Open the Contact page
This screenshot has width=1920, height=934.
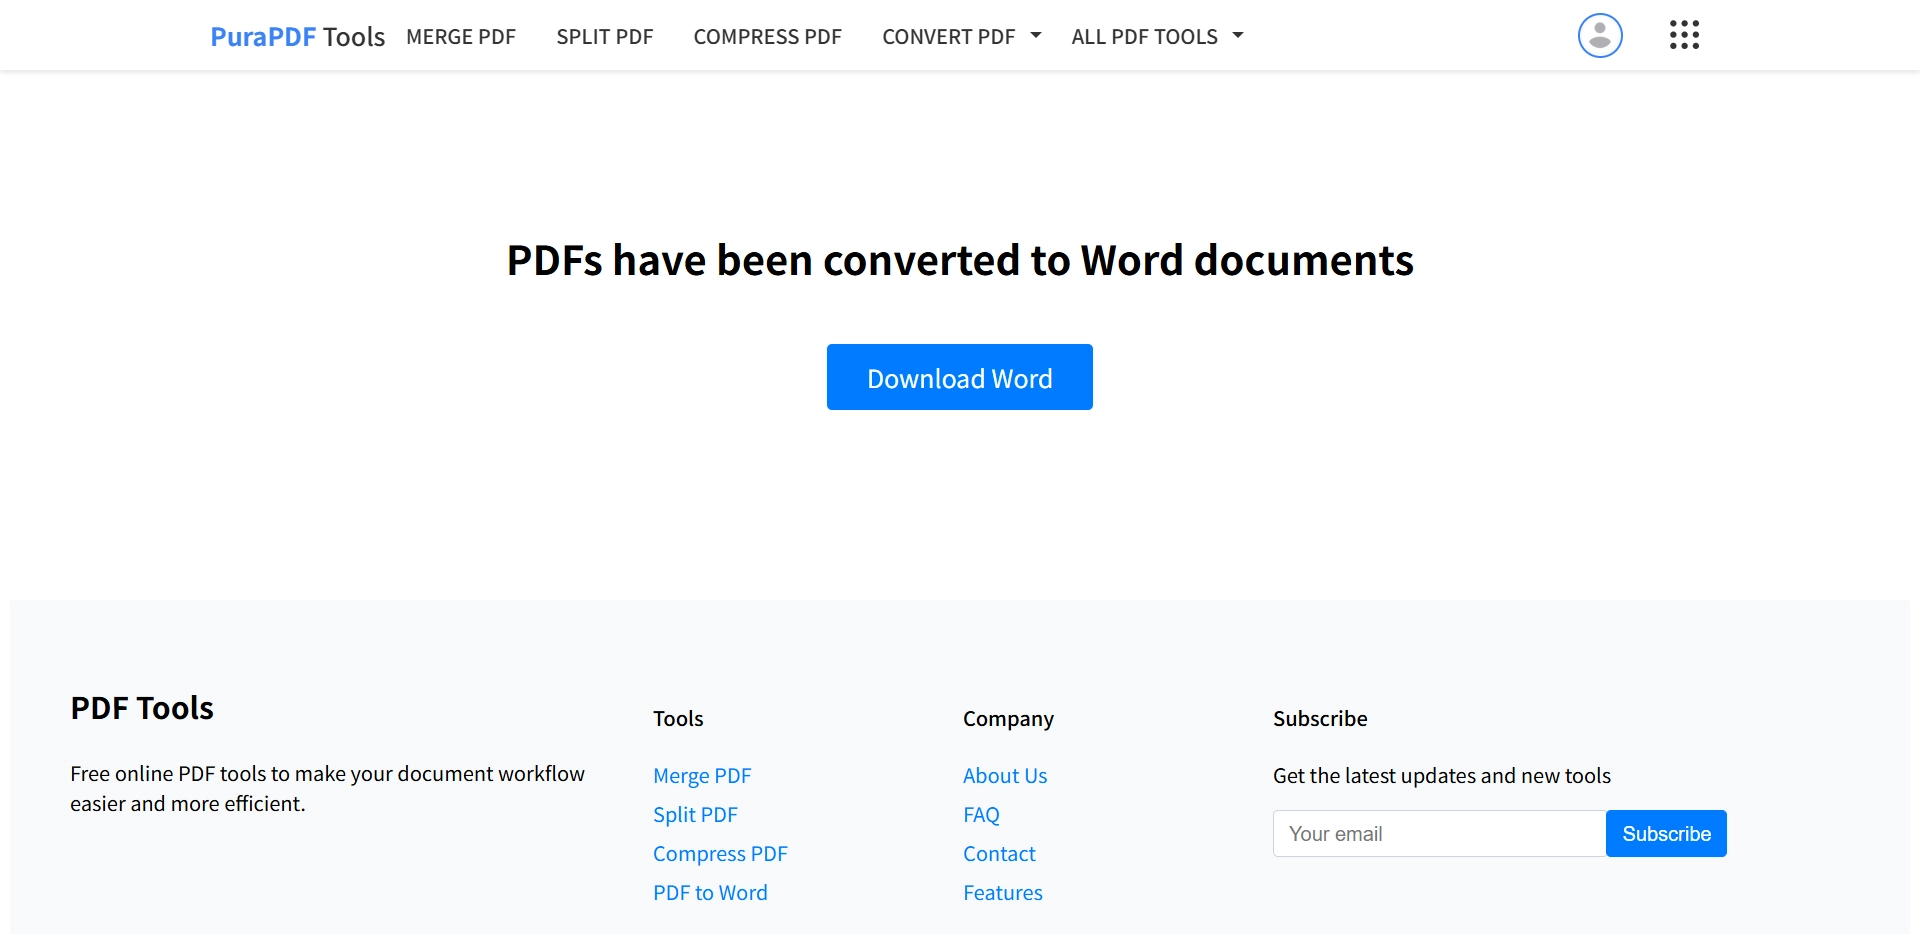coord(999,853)
